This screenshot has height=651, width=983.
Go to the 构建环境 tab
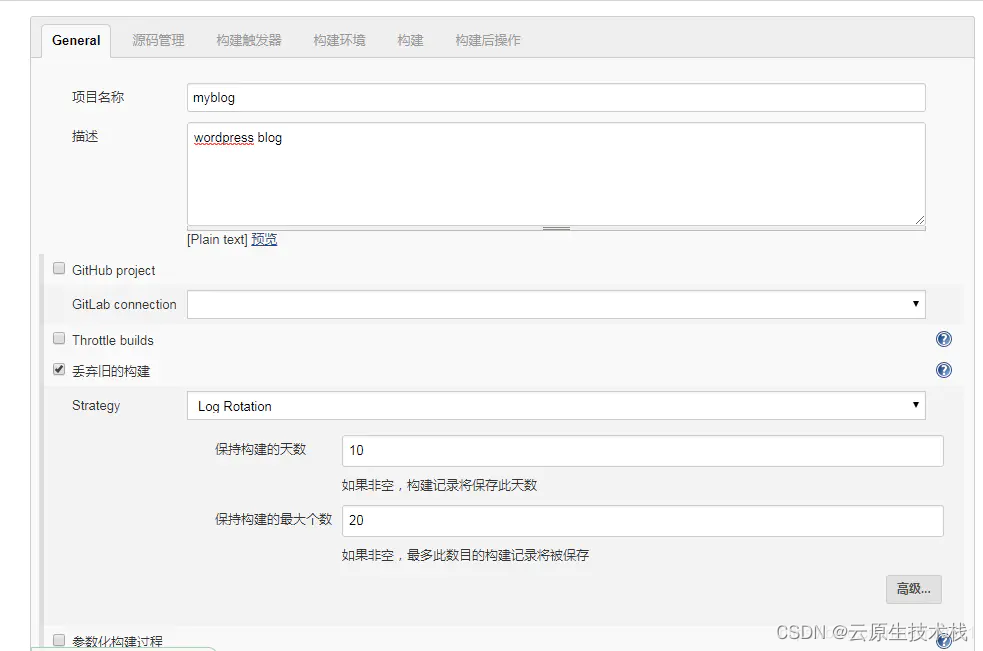339,41
